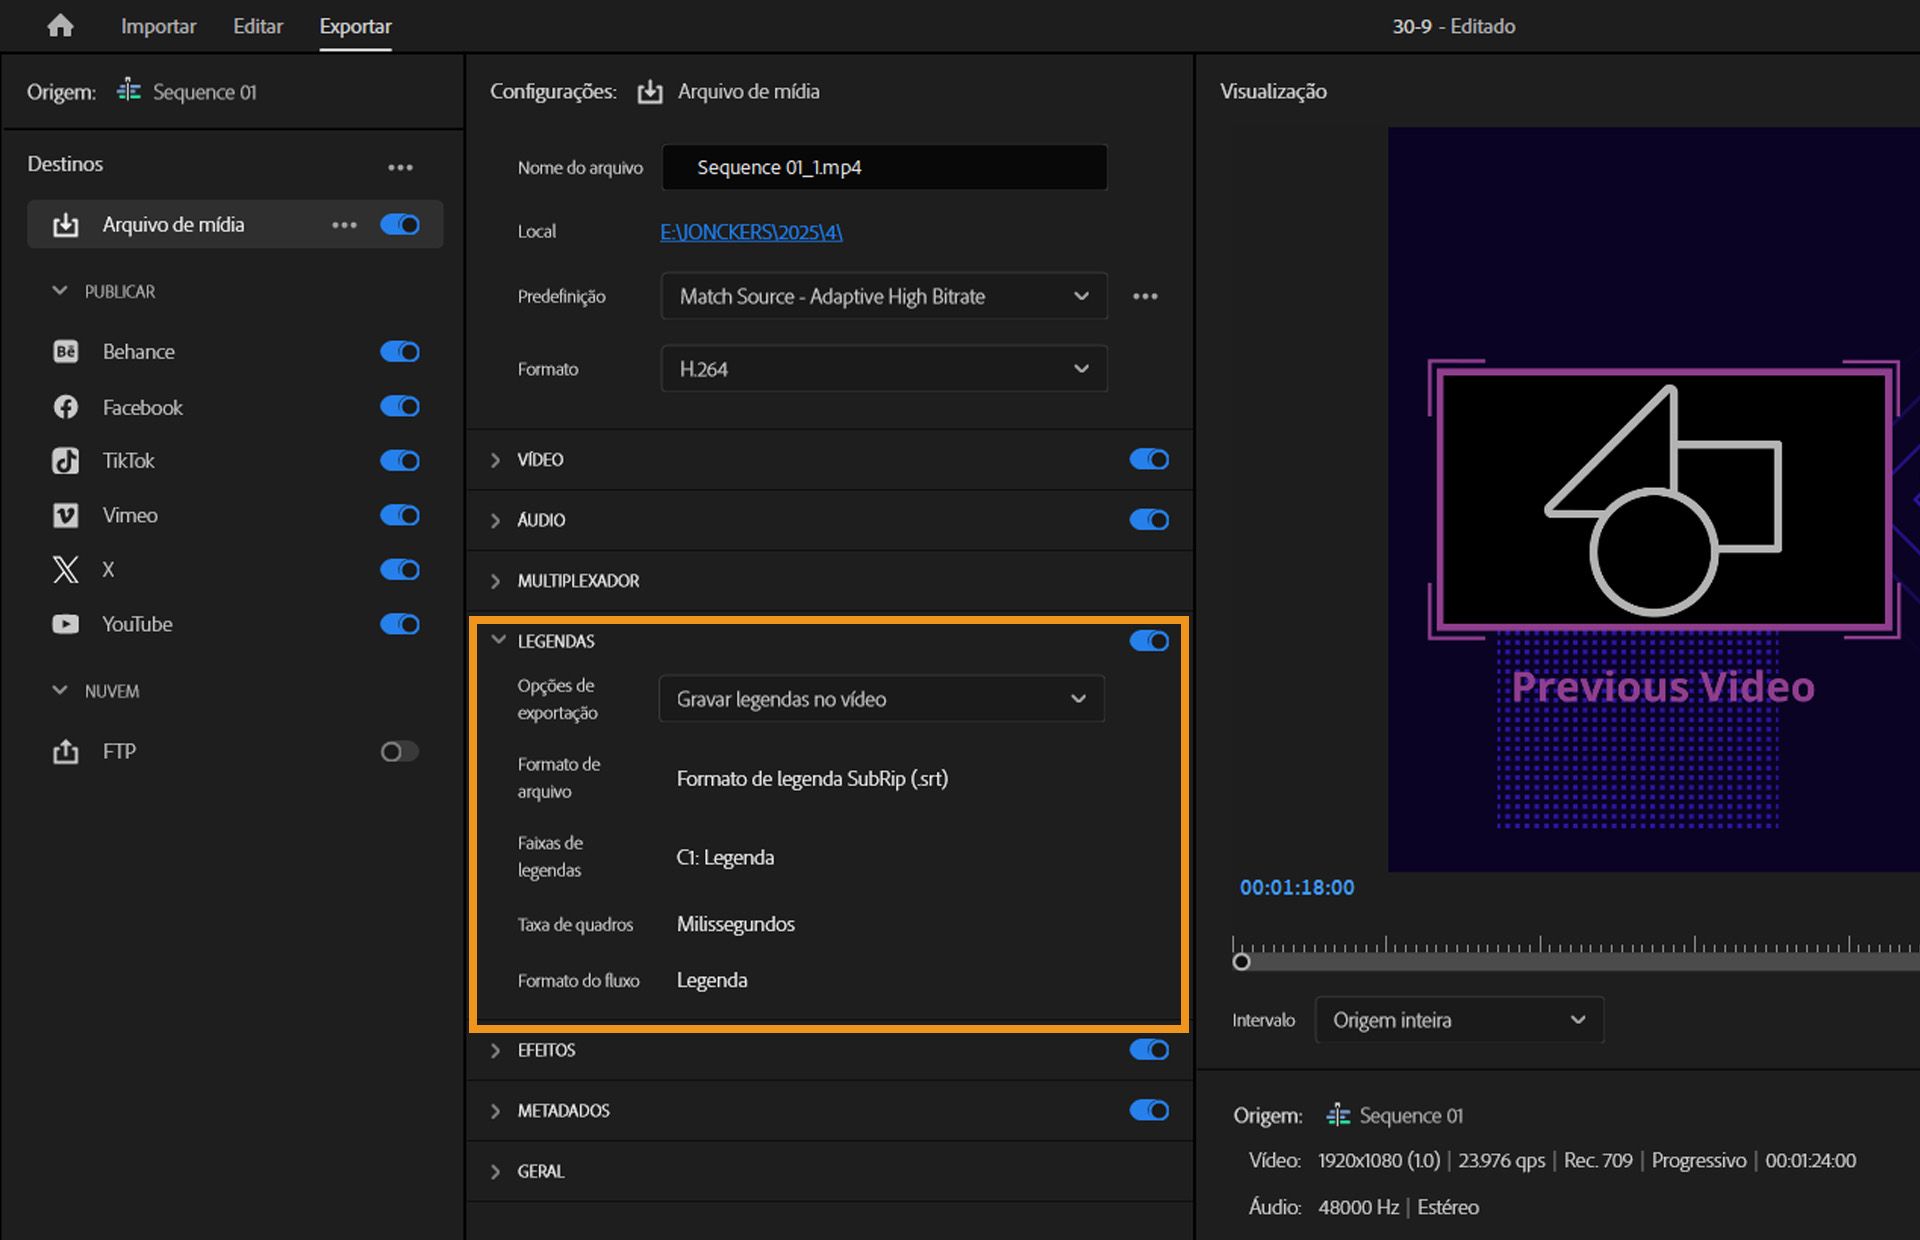Disable the Legendas toggle
This screenshot has width=1920, height=1240.
1148,640
